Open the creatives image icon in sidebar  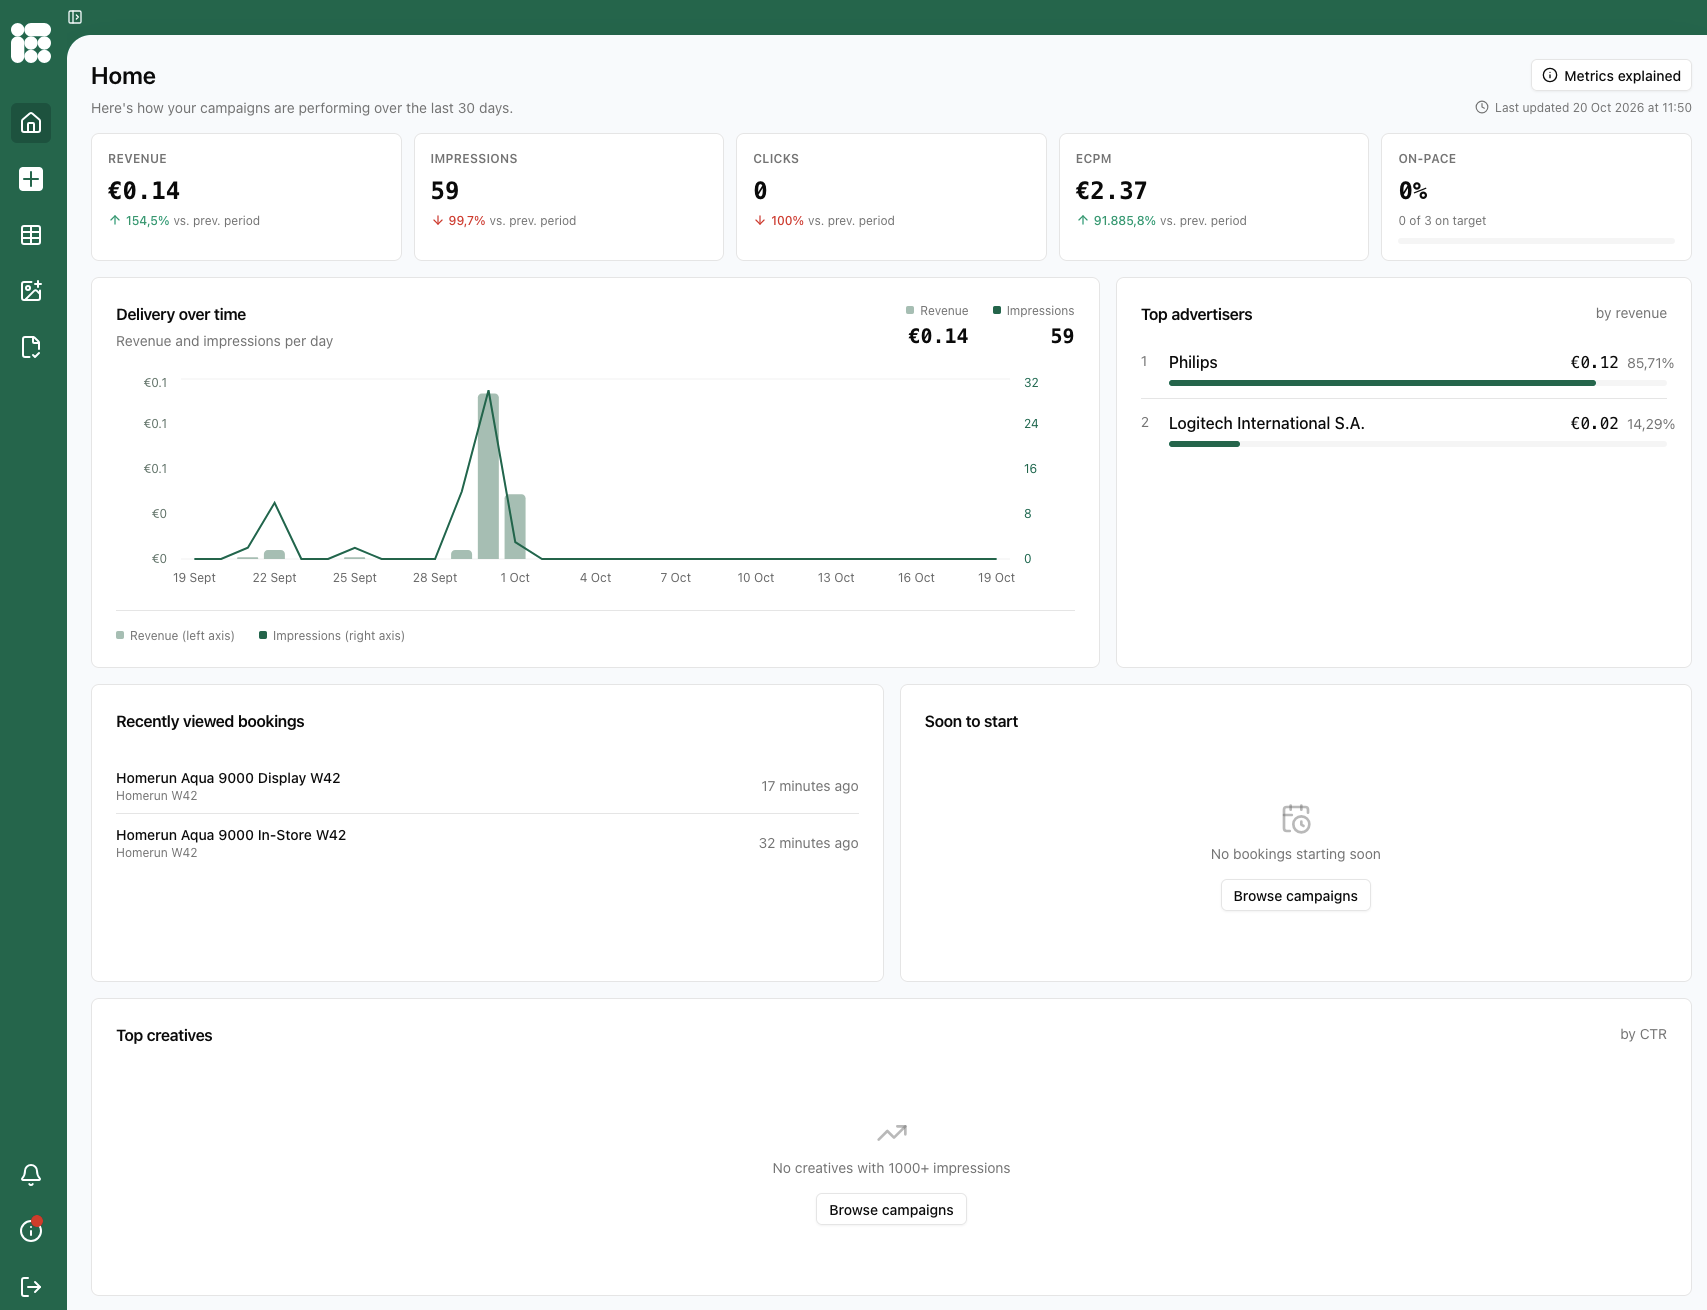[x=31, y=291]
